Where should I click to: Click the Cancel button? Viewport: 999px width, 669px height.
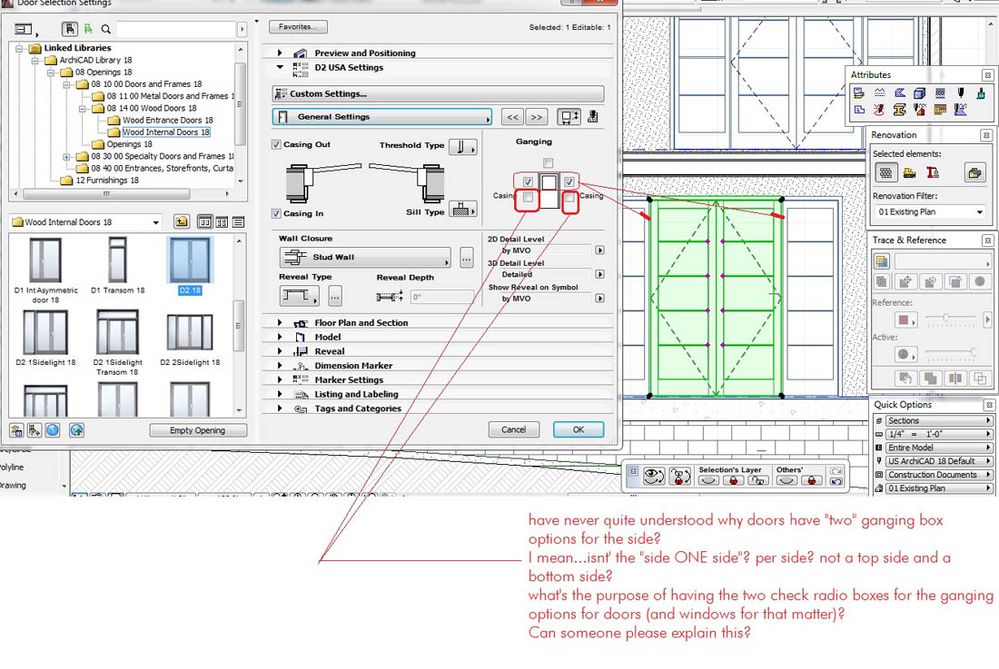click(x=514, y=429)
